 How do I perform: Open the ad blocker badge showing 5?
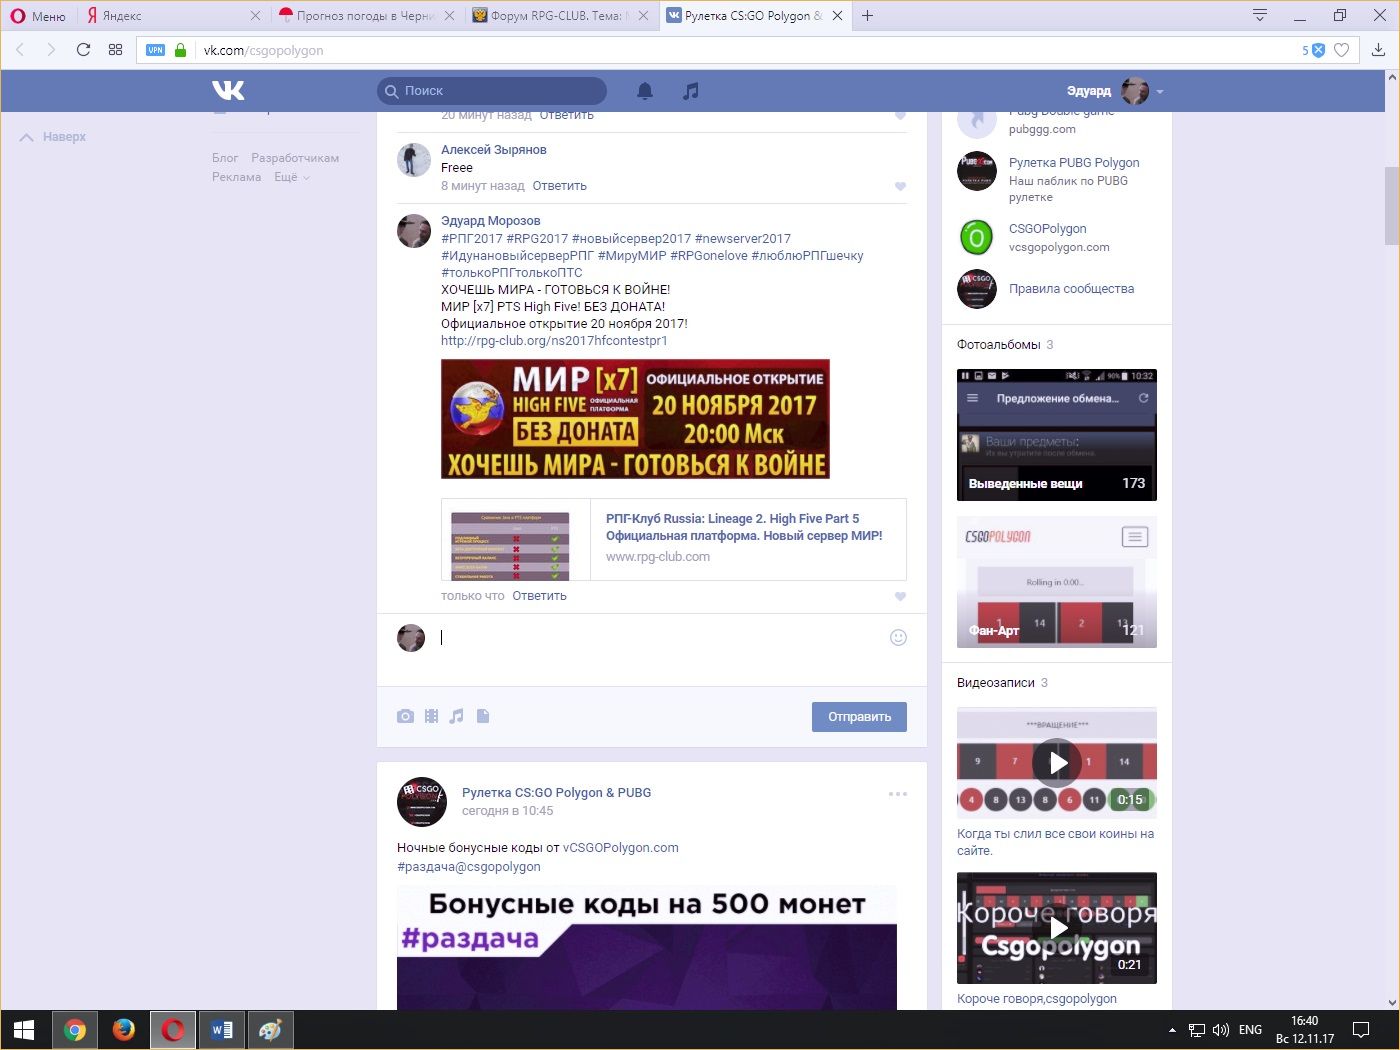(x=1313, y=50)
